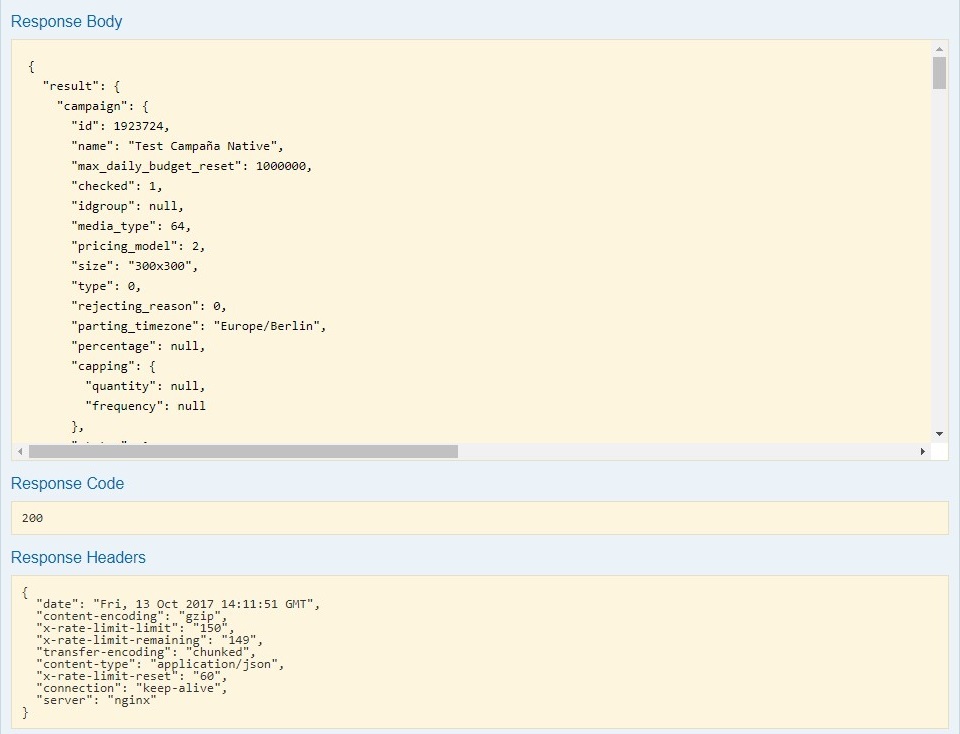
Task: Click the vertical scrollbar down arrow
Action: (x=939, y=433)
